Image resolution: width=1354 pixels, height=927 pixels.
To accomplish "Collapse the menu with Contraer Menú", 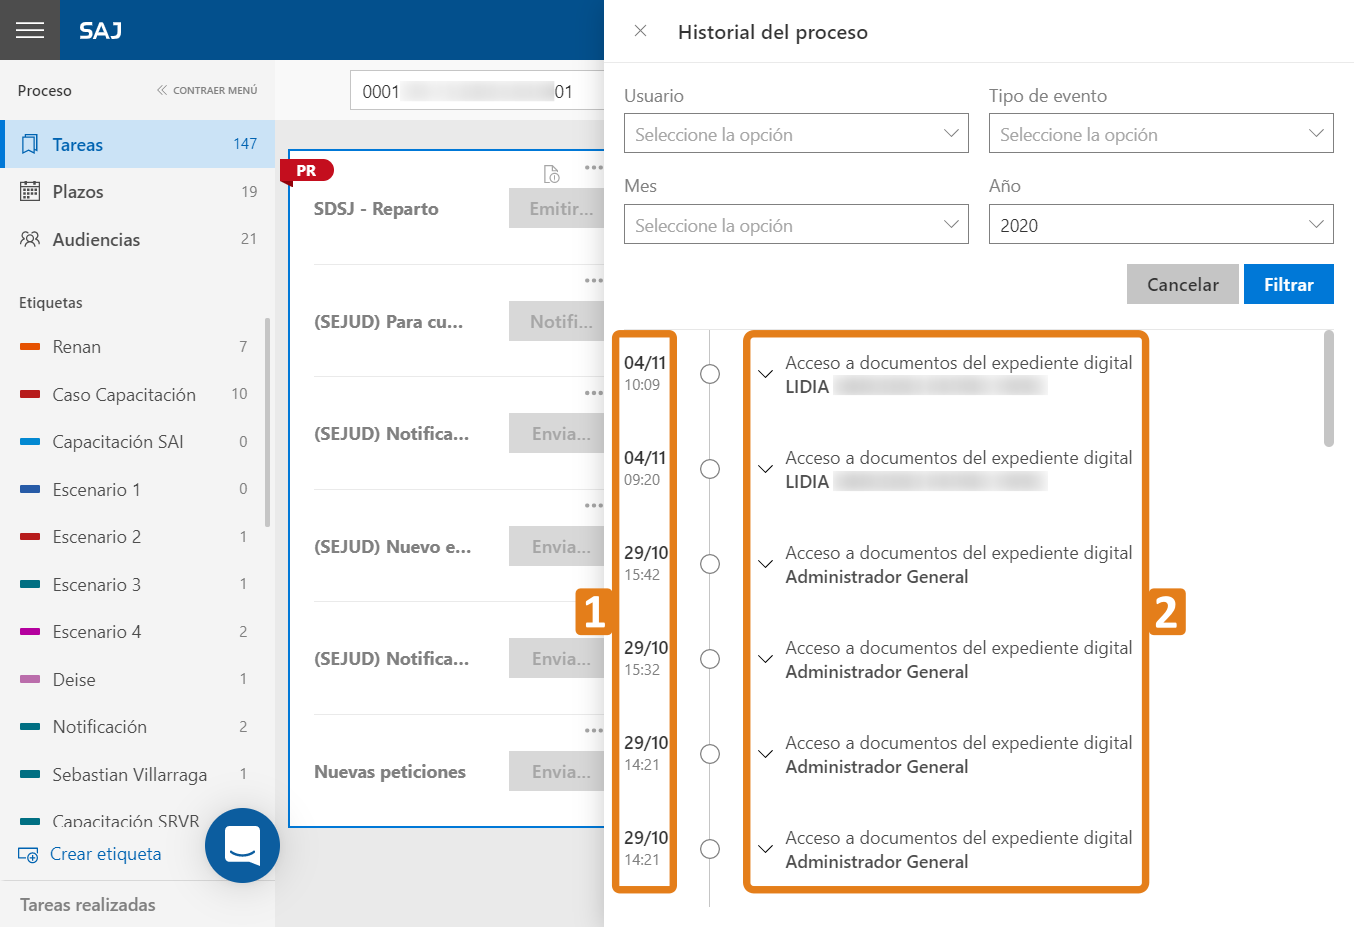I will (x=207, y=90).
